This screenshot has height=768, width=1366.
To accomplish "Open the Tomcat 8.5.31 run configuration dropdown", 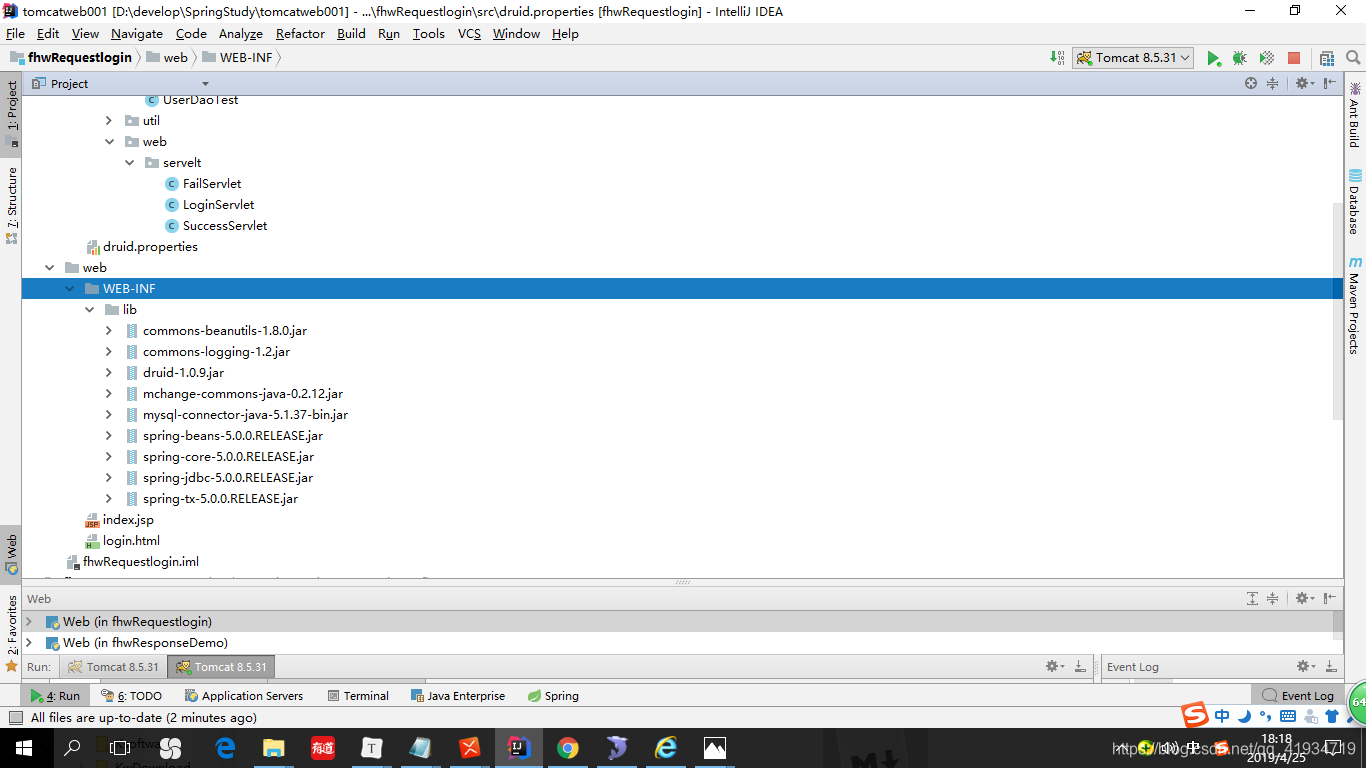I will pyautogui.click(x=1134, y=58).
